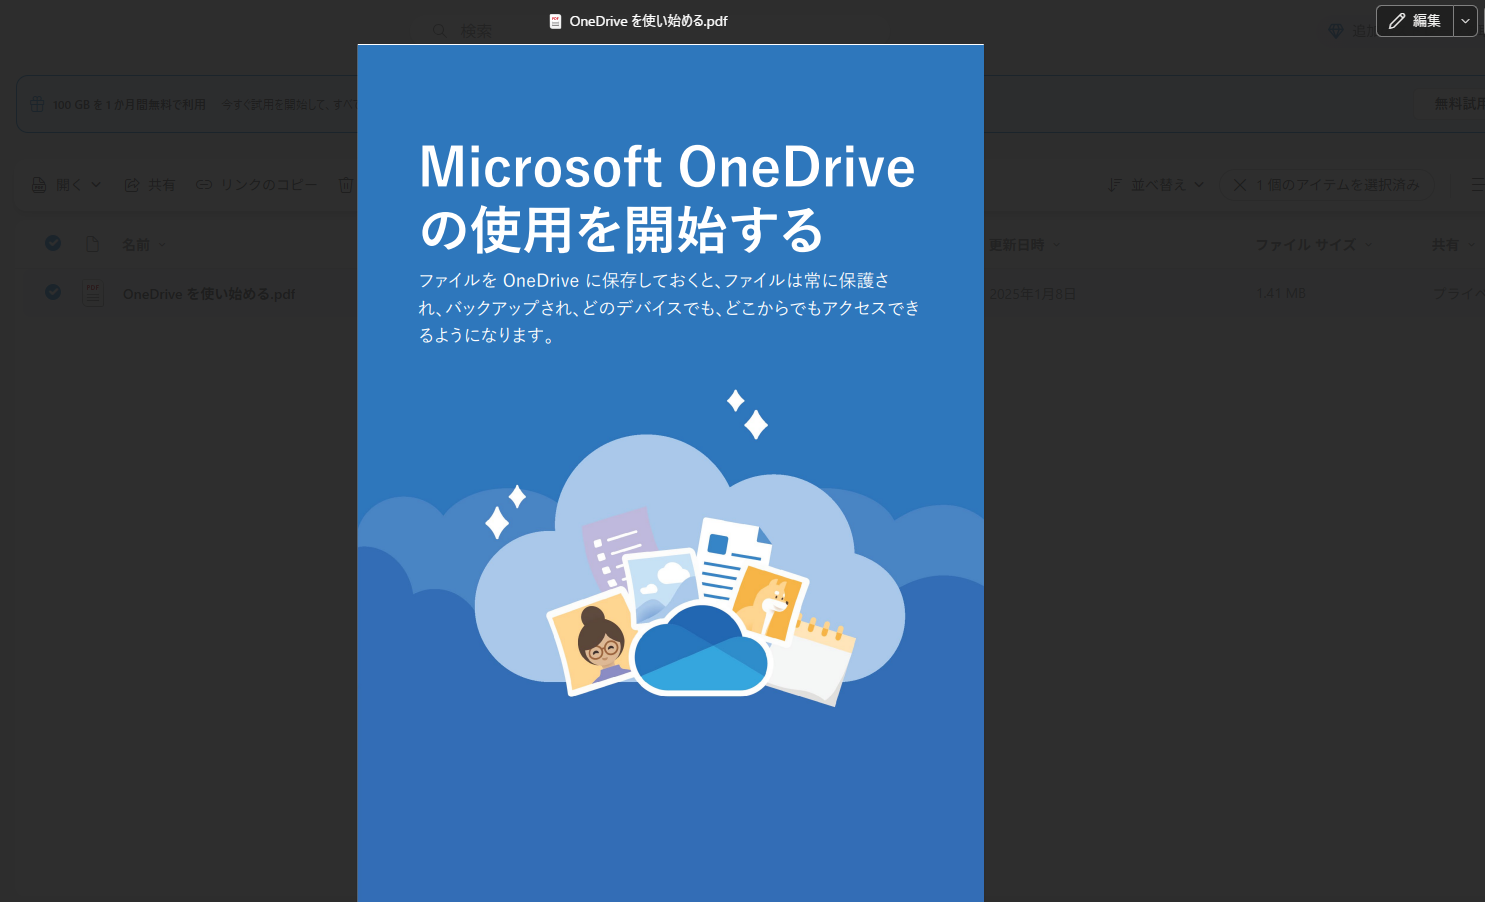This screenshot has width=1485, height=902.
Task: Click the gift icon in the trial banner
Action: pyautogui.click(x=37, y=104)
